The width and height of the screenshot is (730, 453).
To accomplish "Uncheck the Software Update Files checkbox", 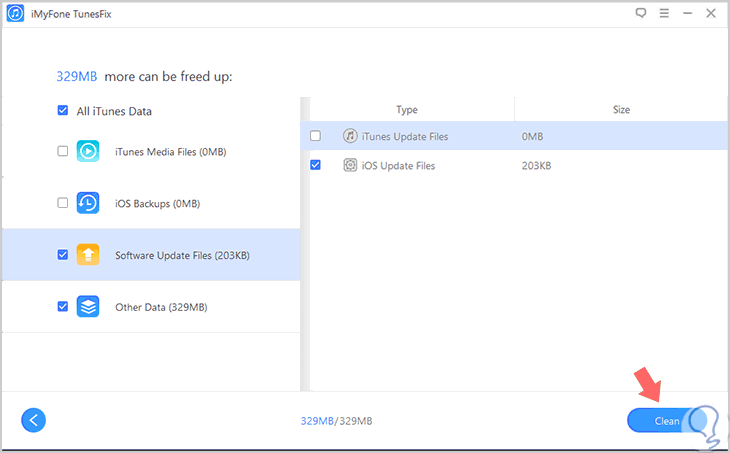I will coord(63,255).
